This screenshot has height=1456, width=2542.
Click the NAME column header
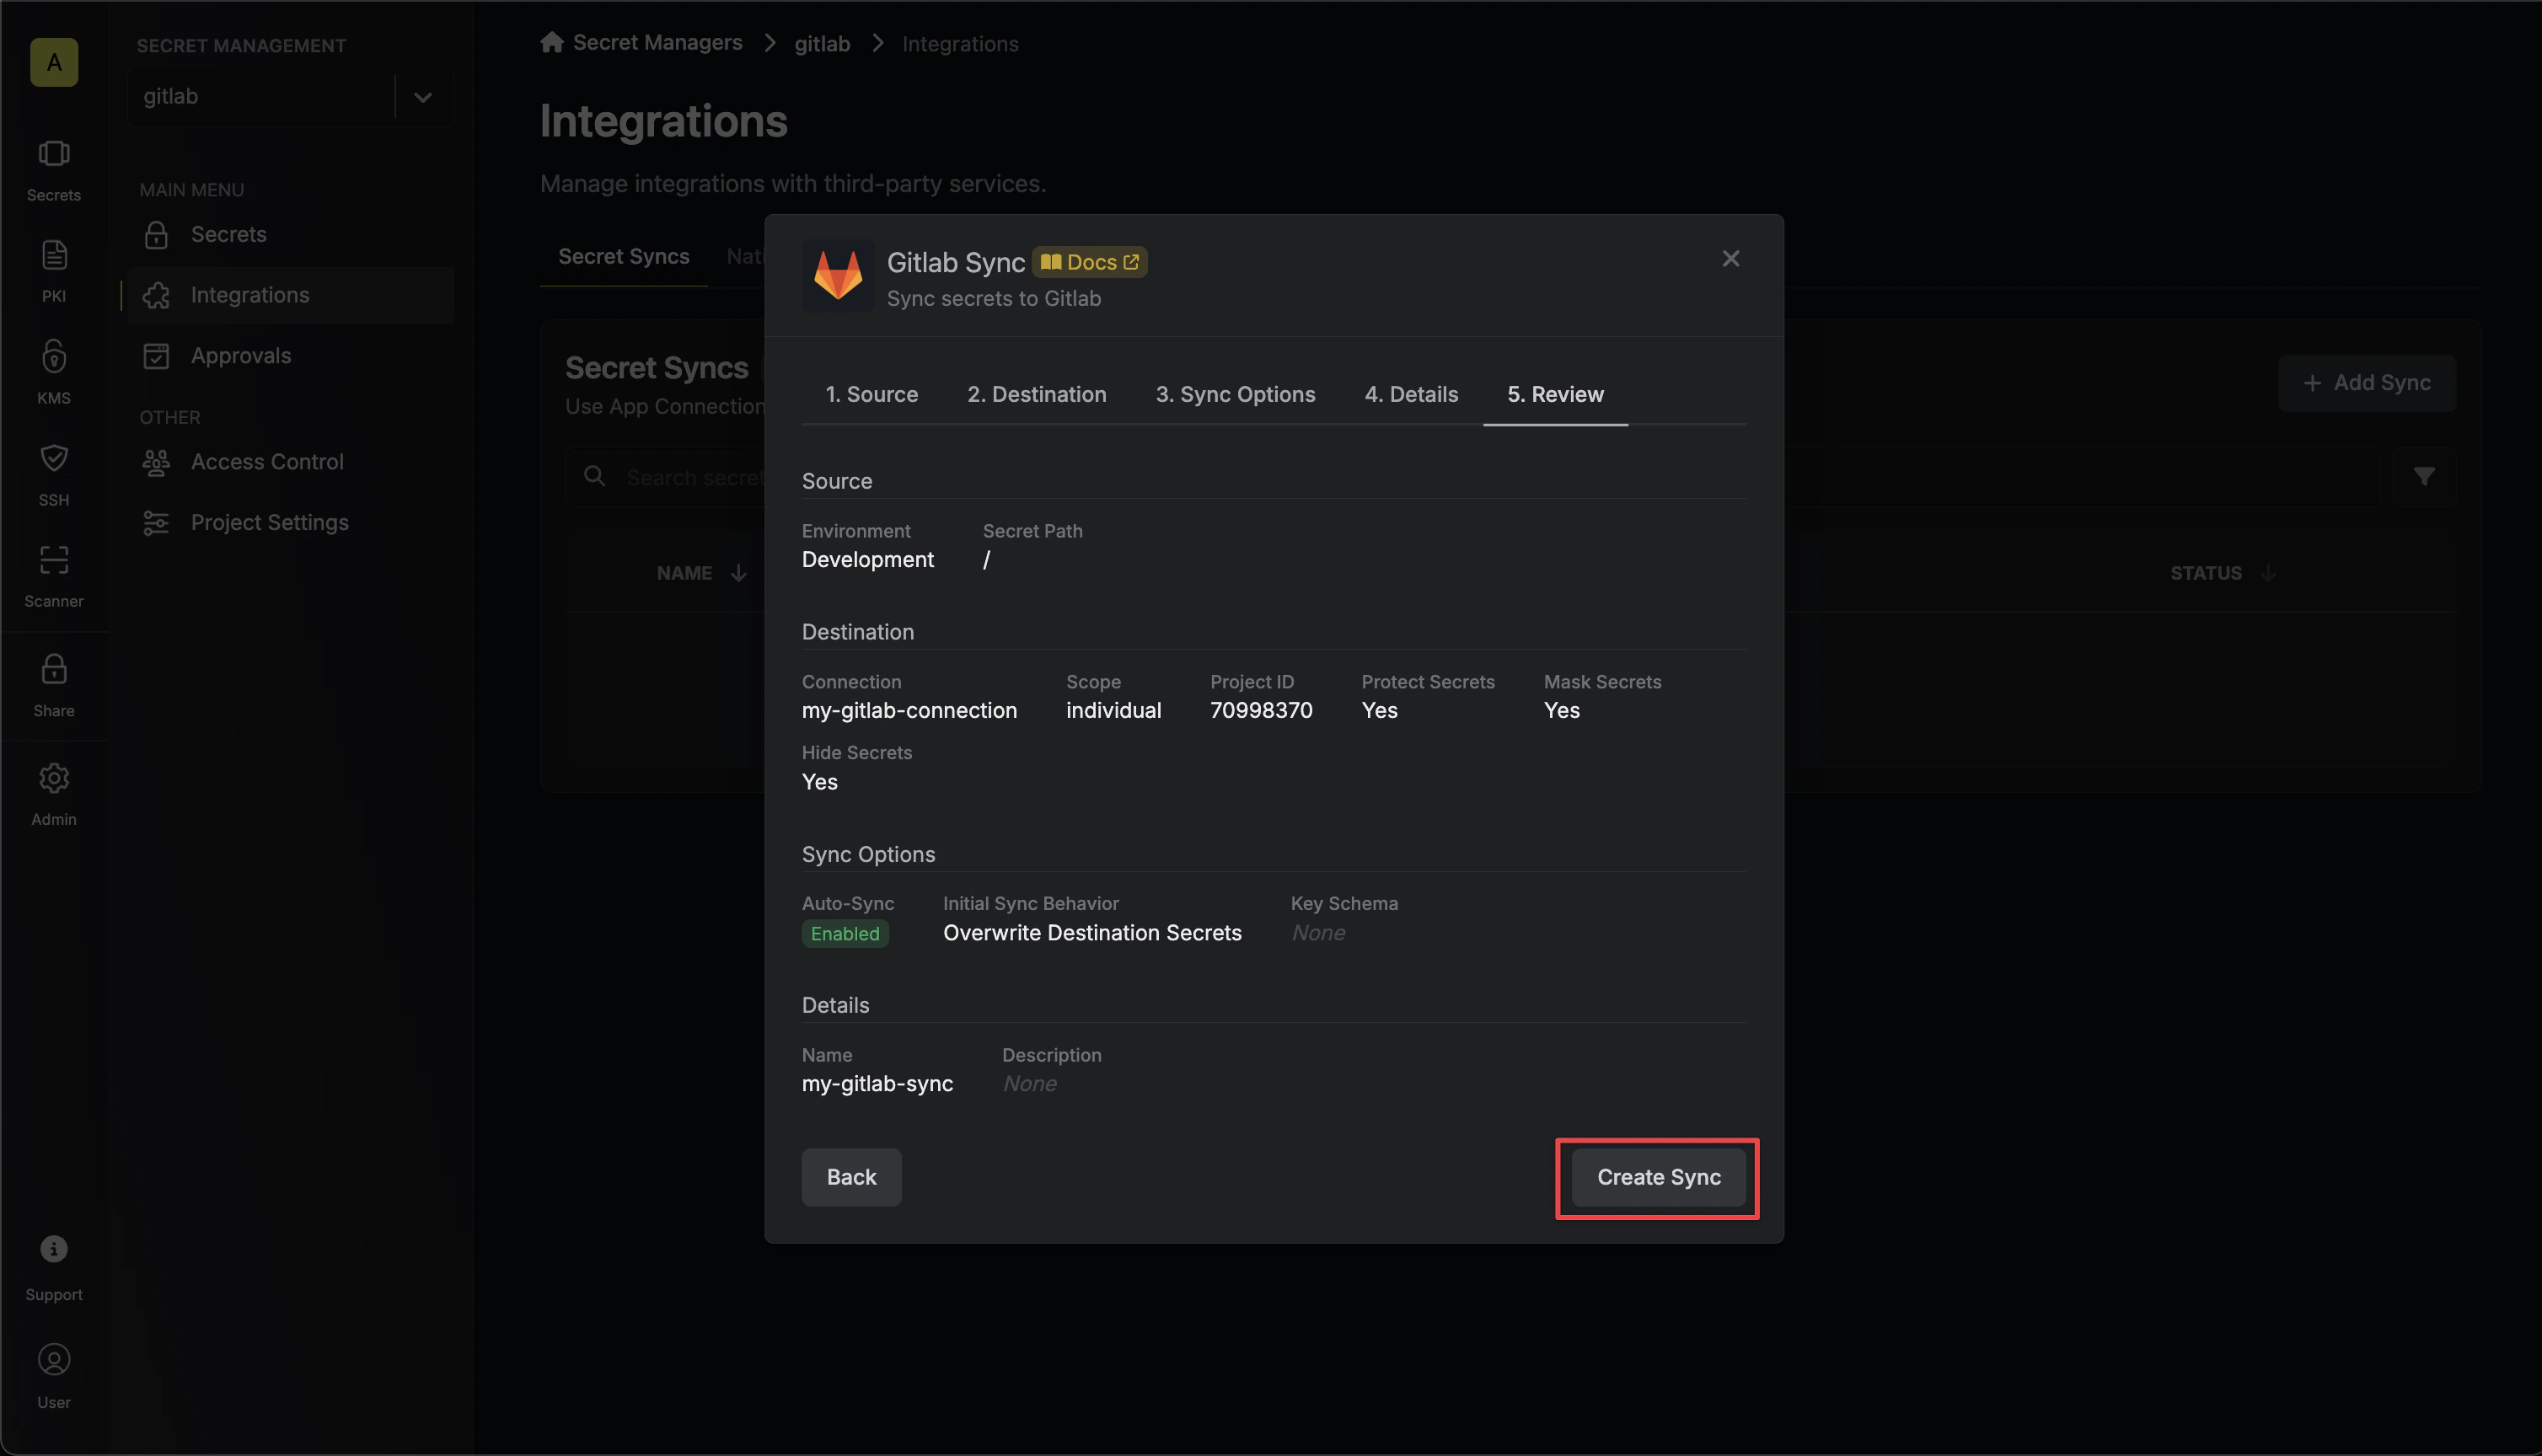[684, 573]
